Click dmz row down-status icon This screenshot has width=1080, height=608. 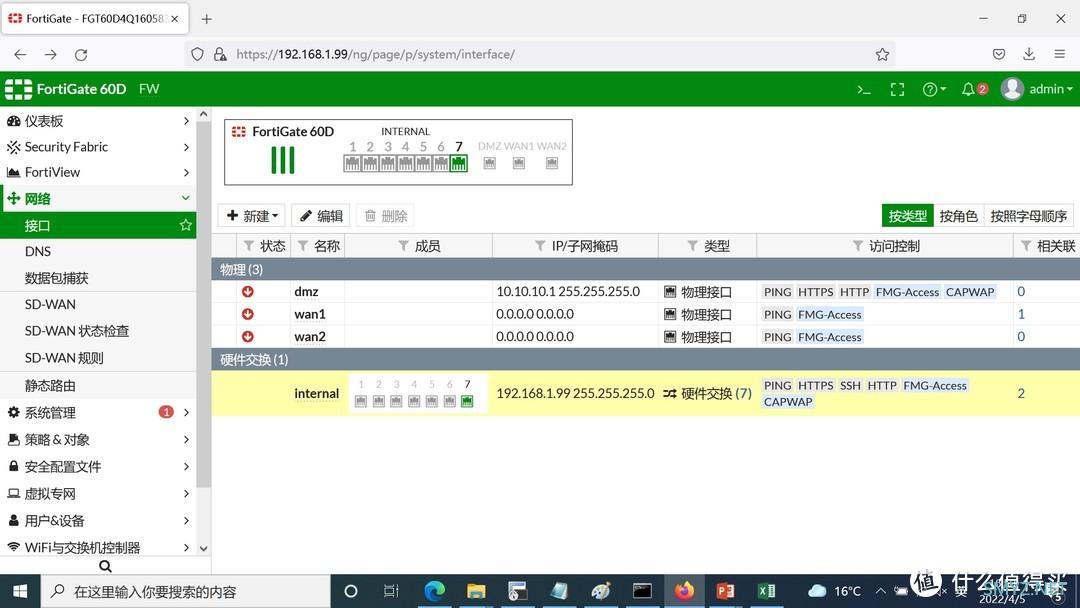pyautogui.click(x=247, y=291)
